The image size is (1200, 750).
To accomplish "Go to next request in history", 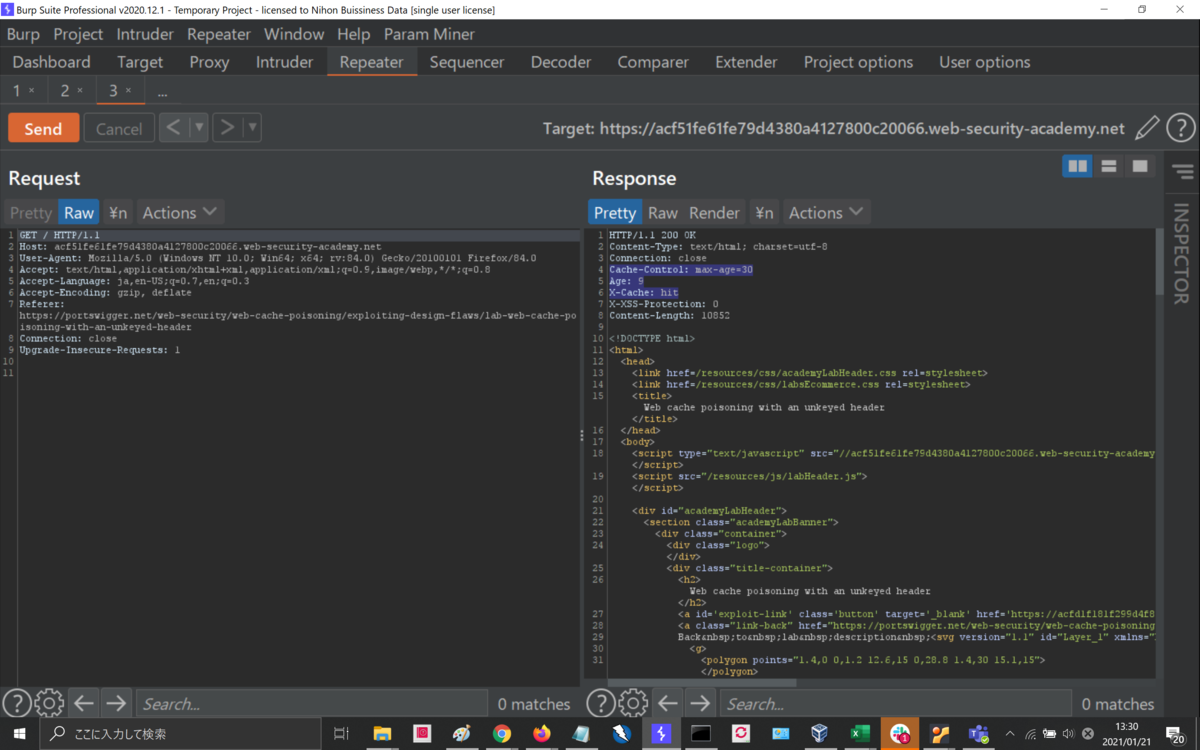I will (x=227, y=127).
